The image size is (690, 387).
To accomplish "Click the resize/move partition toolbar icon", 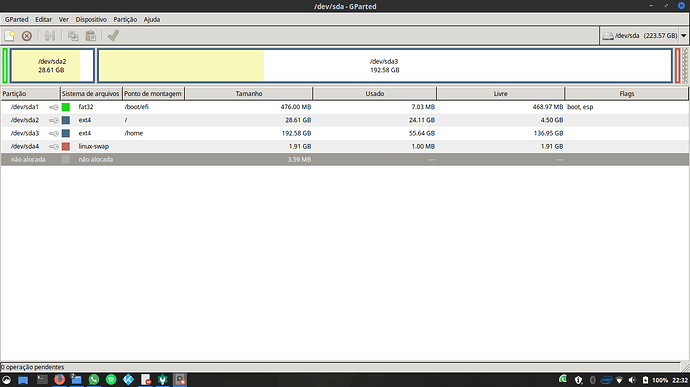I will [50, 36].
